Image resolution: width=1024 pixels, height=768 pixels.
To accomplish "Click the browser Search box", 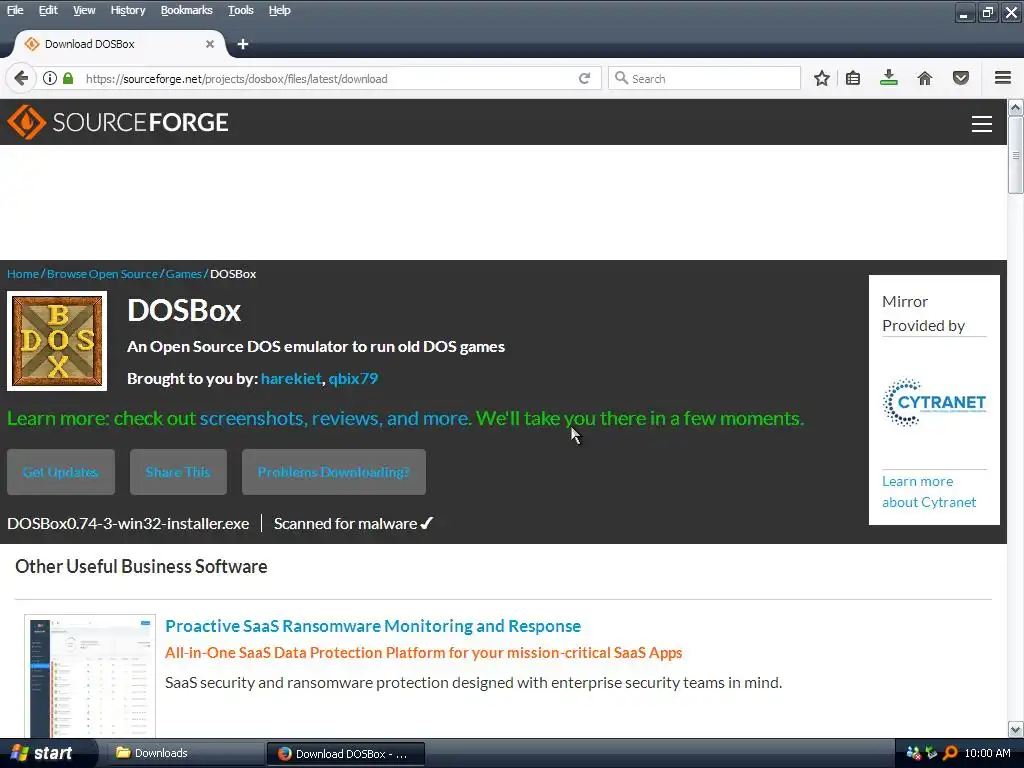I will click(x=704, y=78).
